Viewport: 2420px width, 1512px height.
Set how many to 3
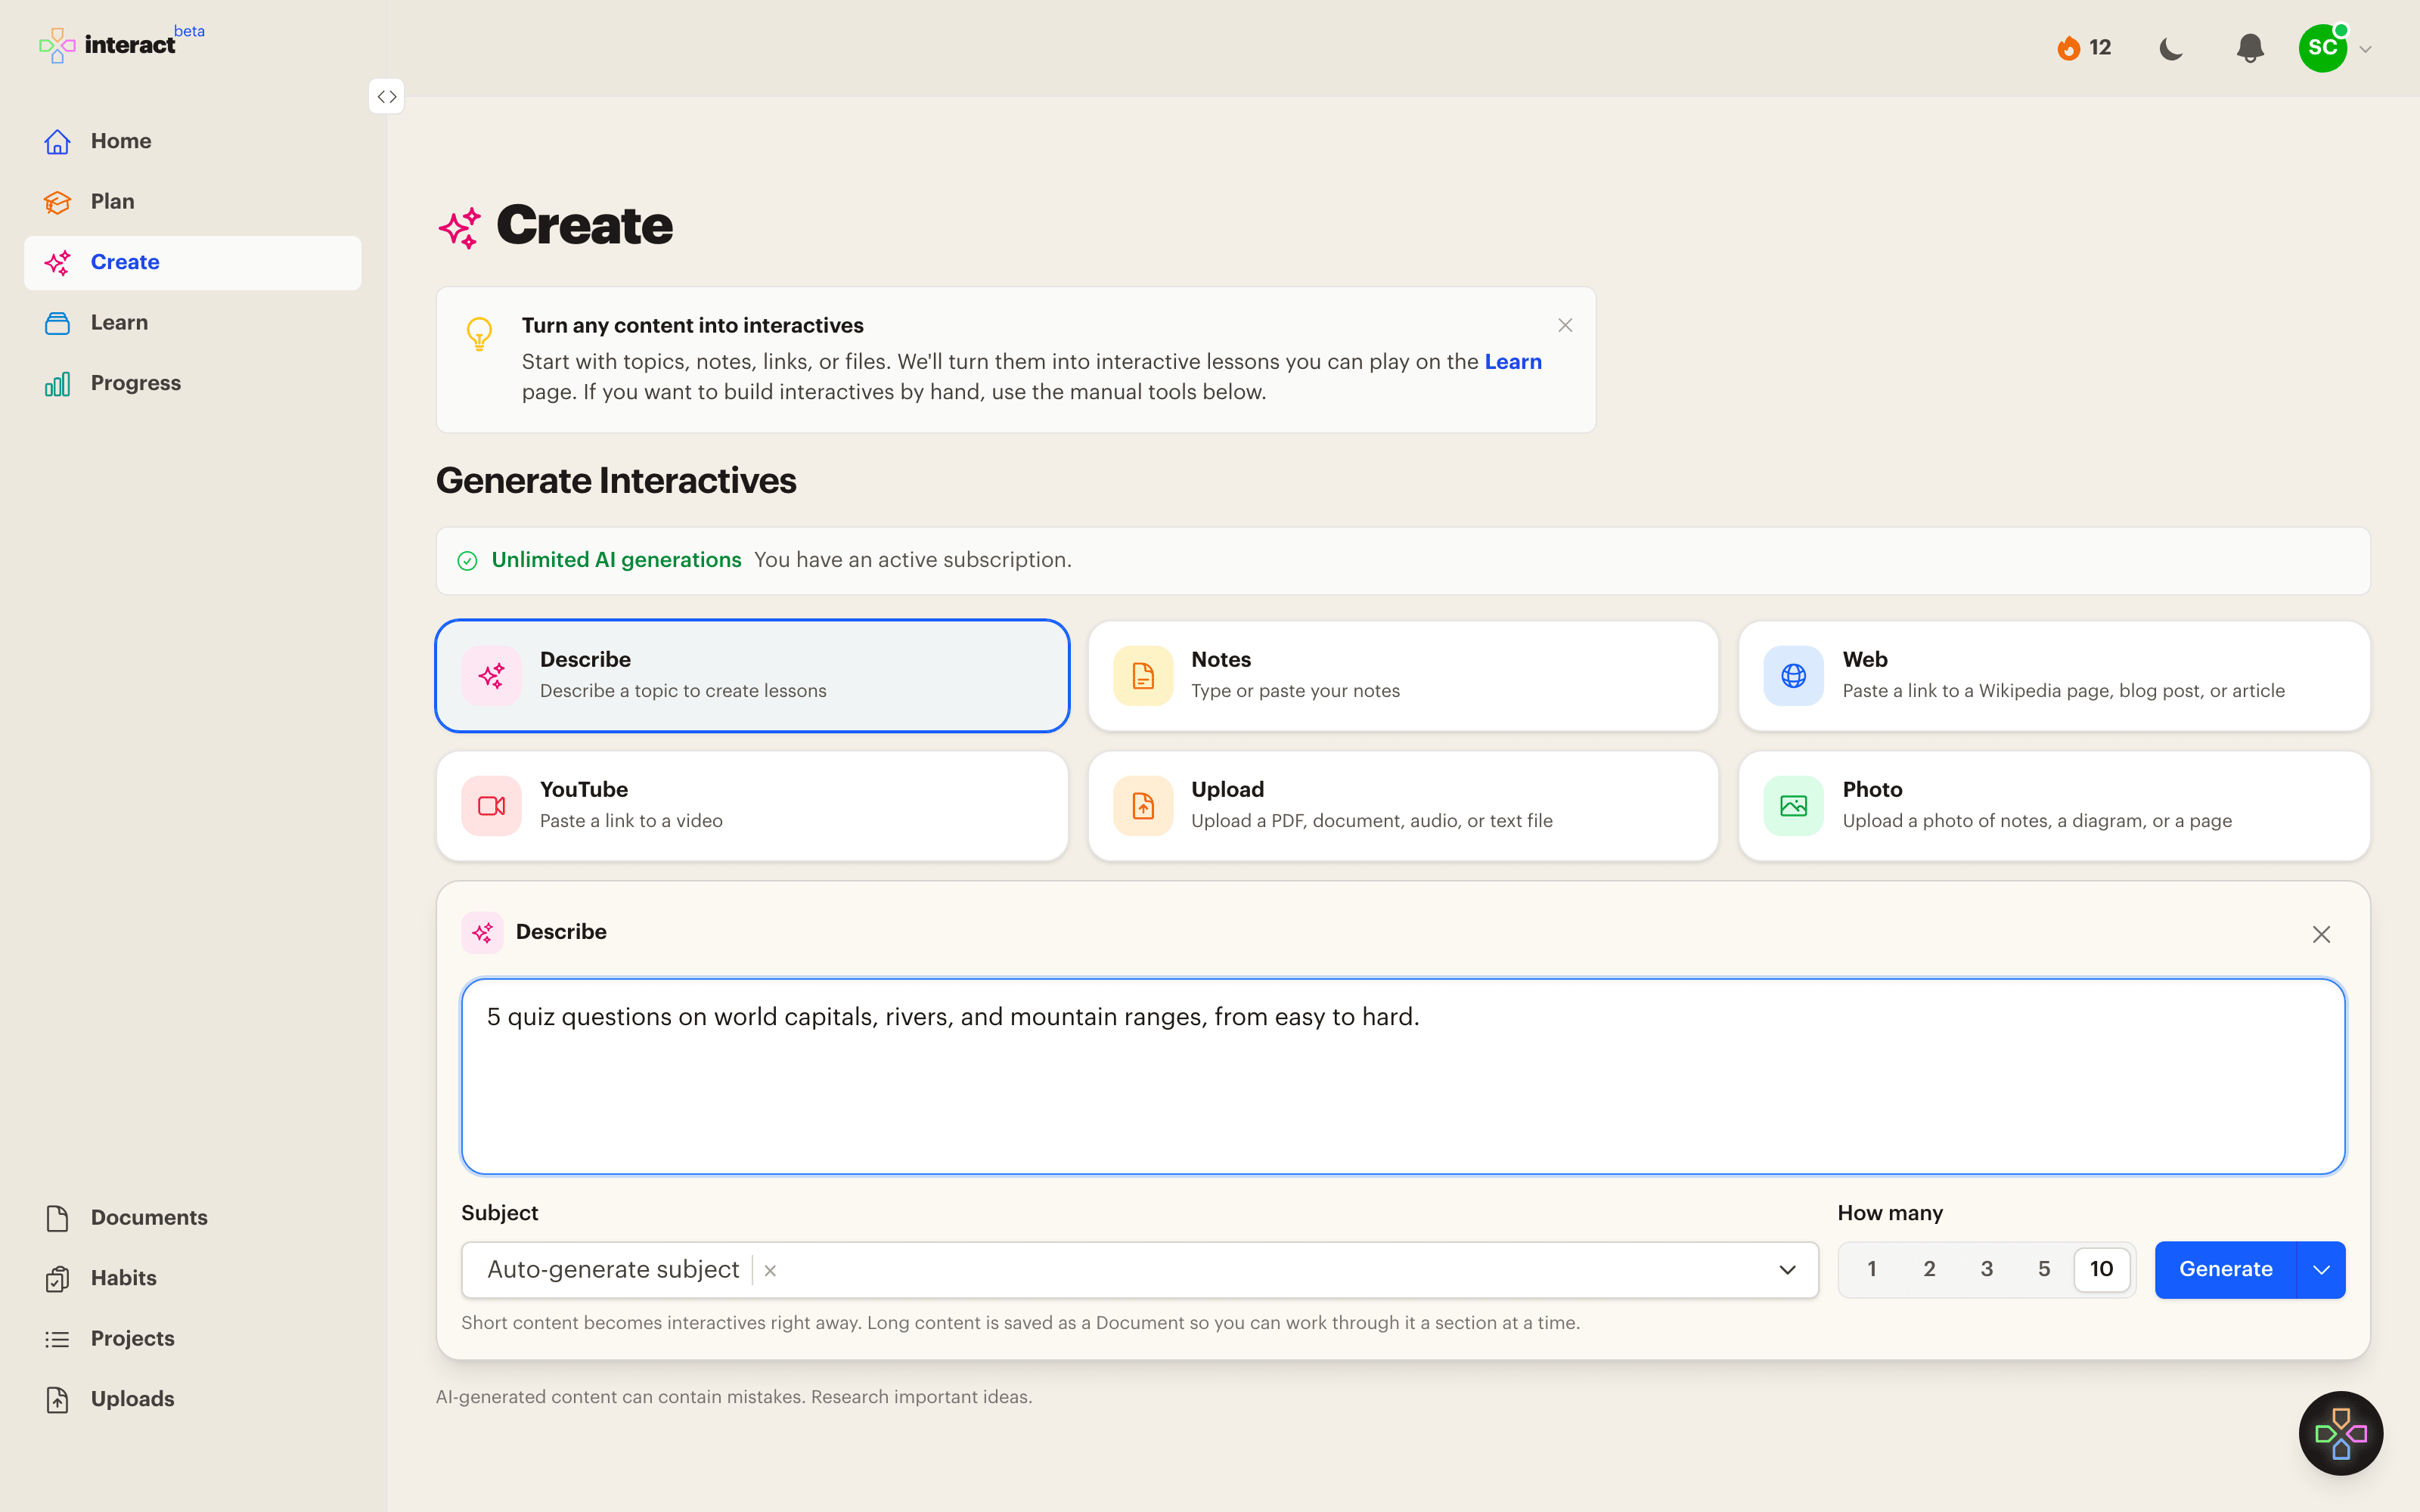1987,1269
